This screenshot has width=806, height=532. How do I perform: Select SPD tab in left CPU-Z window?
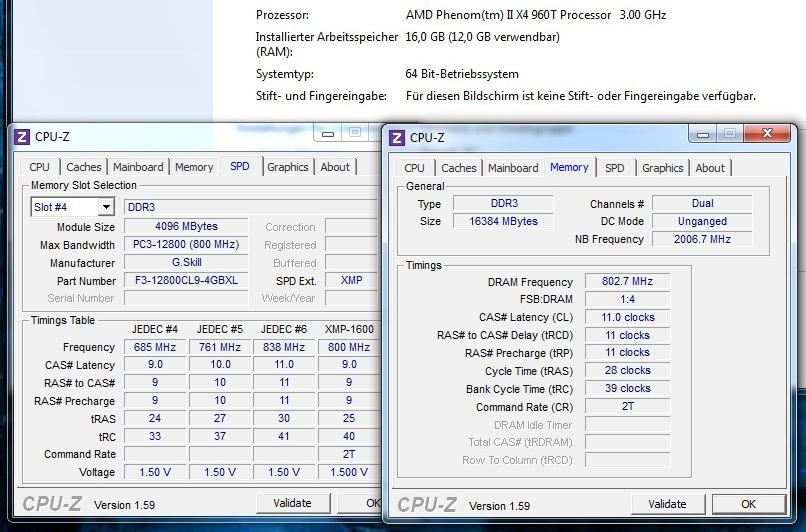pos(240,166)
